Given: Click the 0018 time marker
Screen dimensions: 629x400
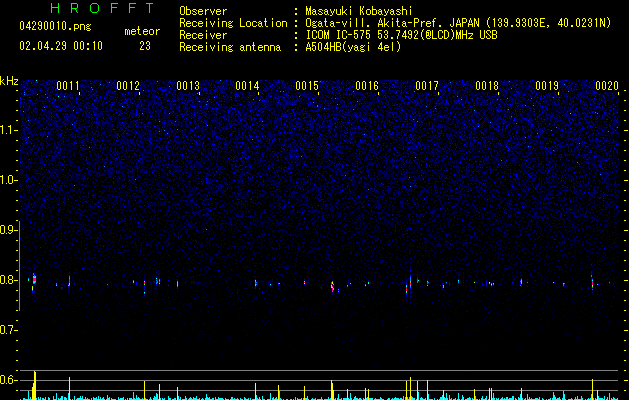Looking at the screenshot, I should click(487, 86).
